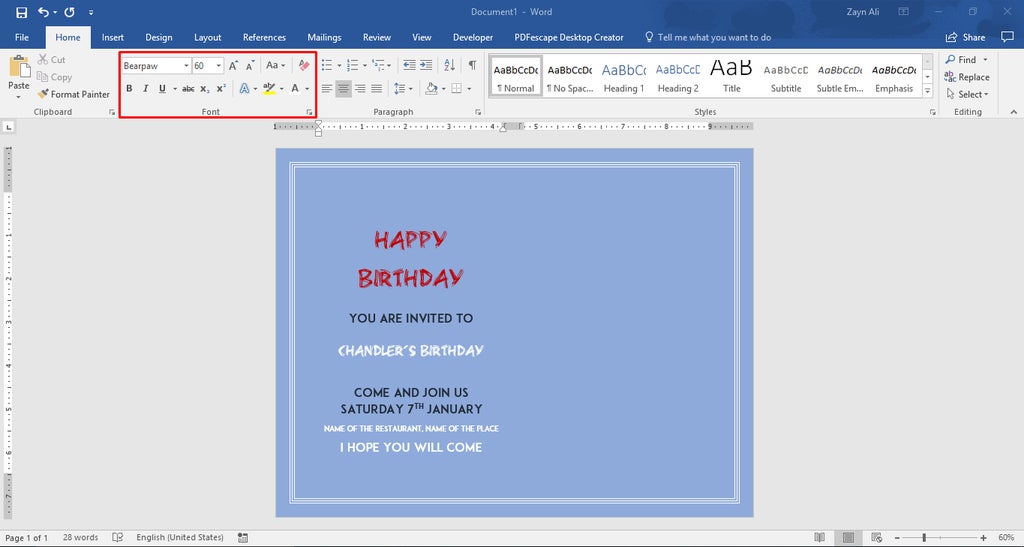1024x547 pixels.
Task: Switch to Layout tab
Action: point(208,37)
